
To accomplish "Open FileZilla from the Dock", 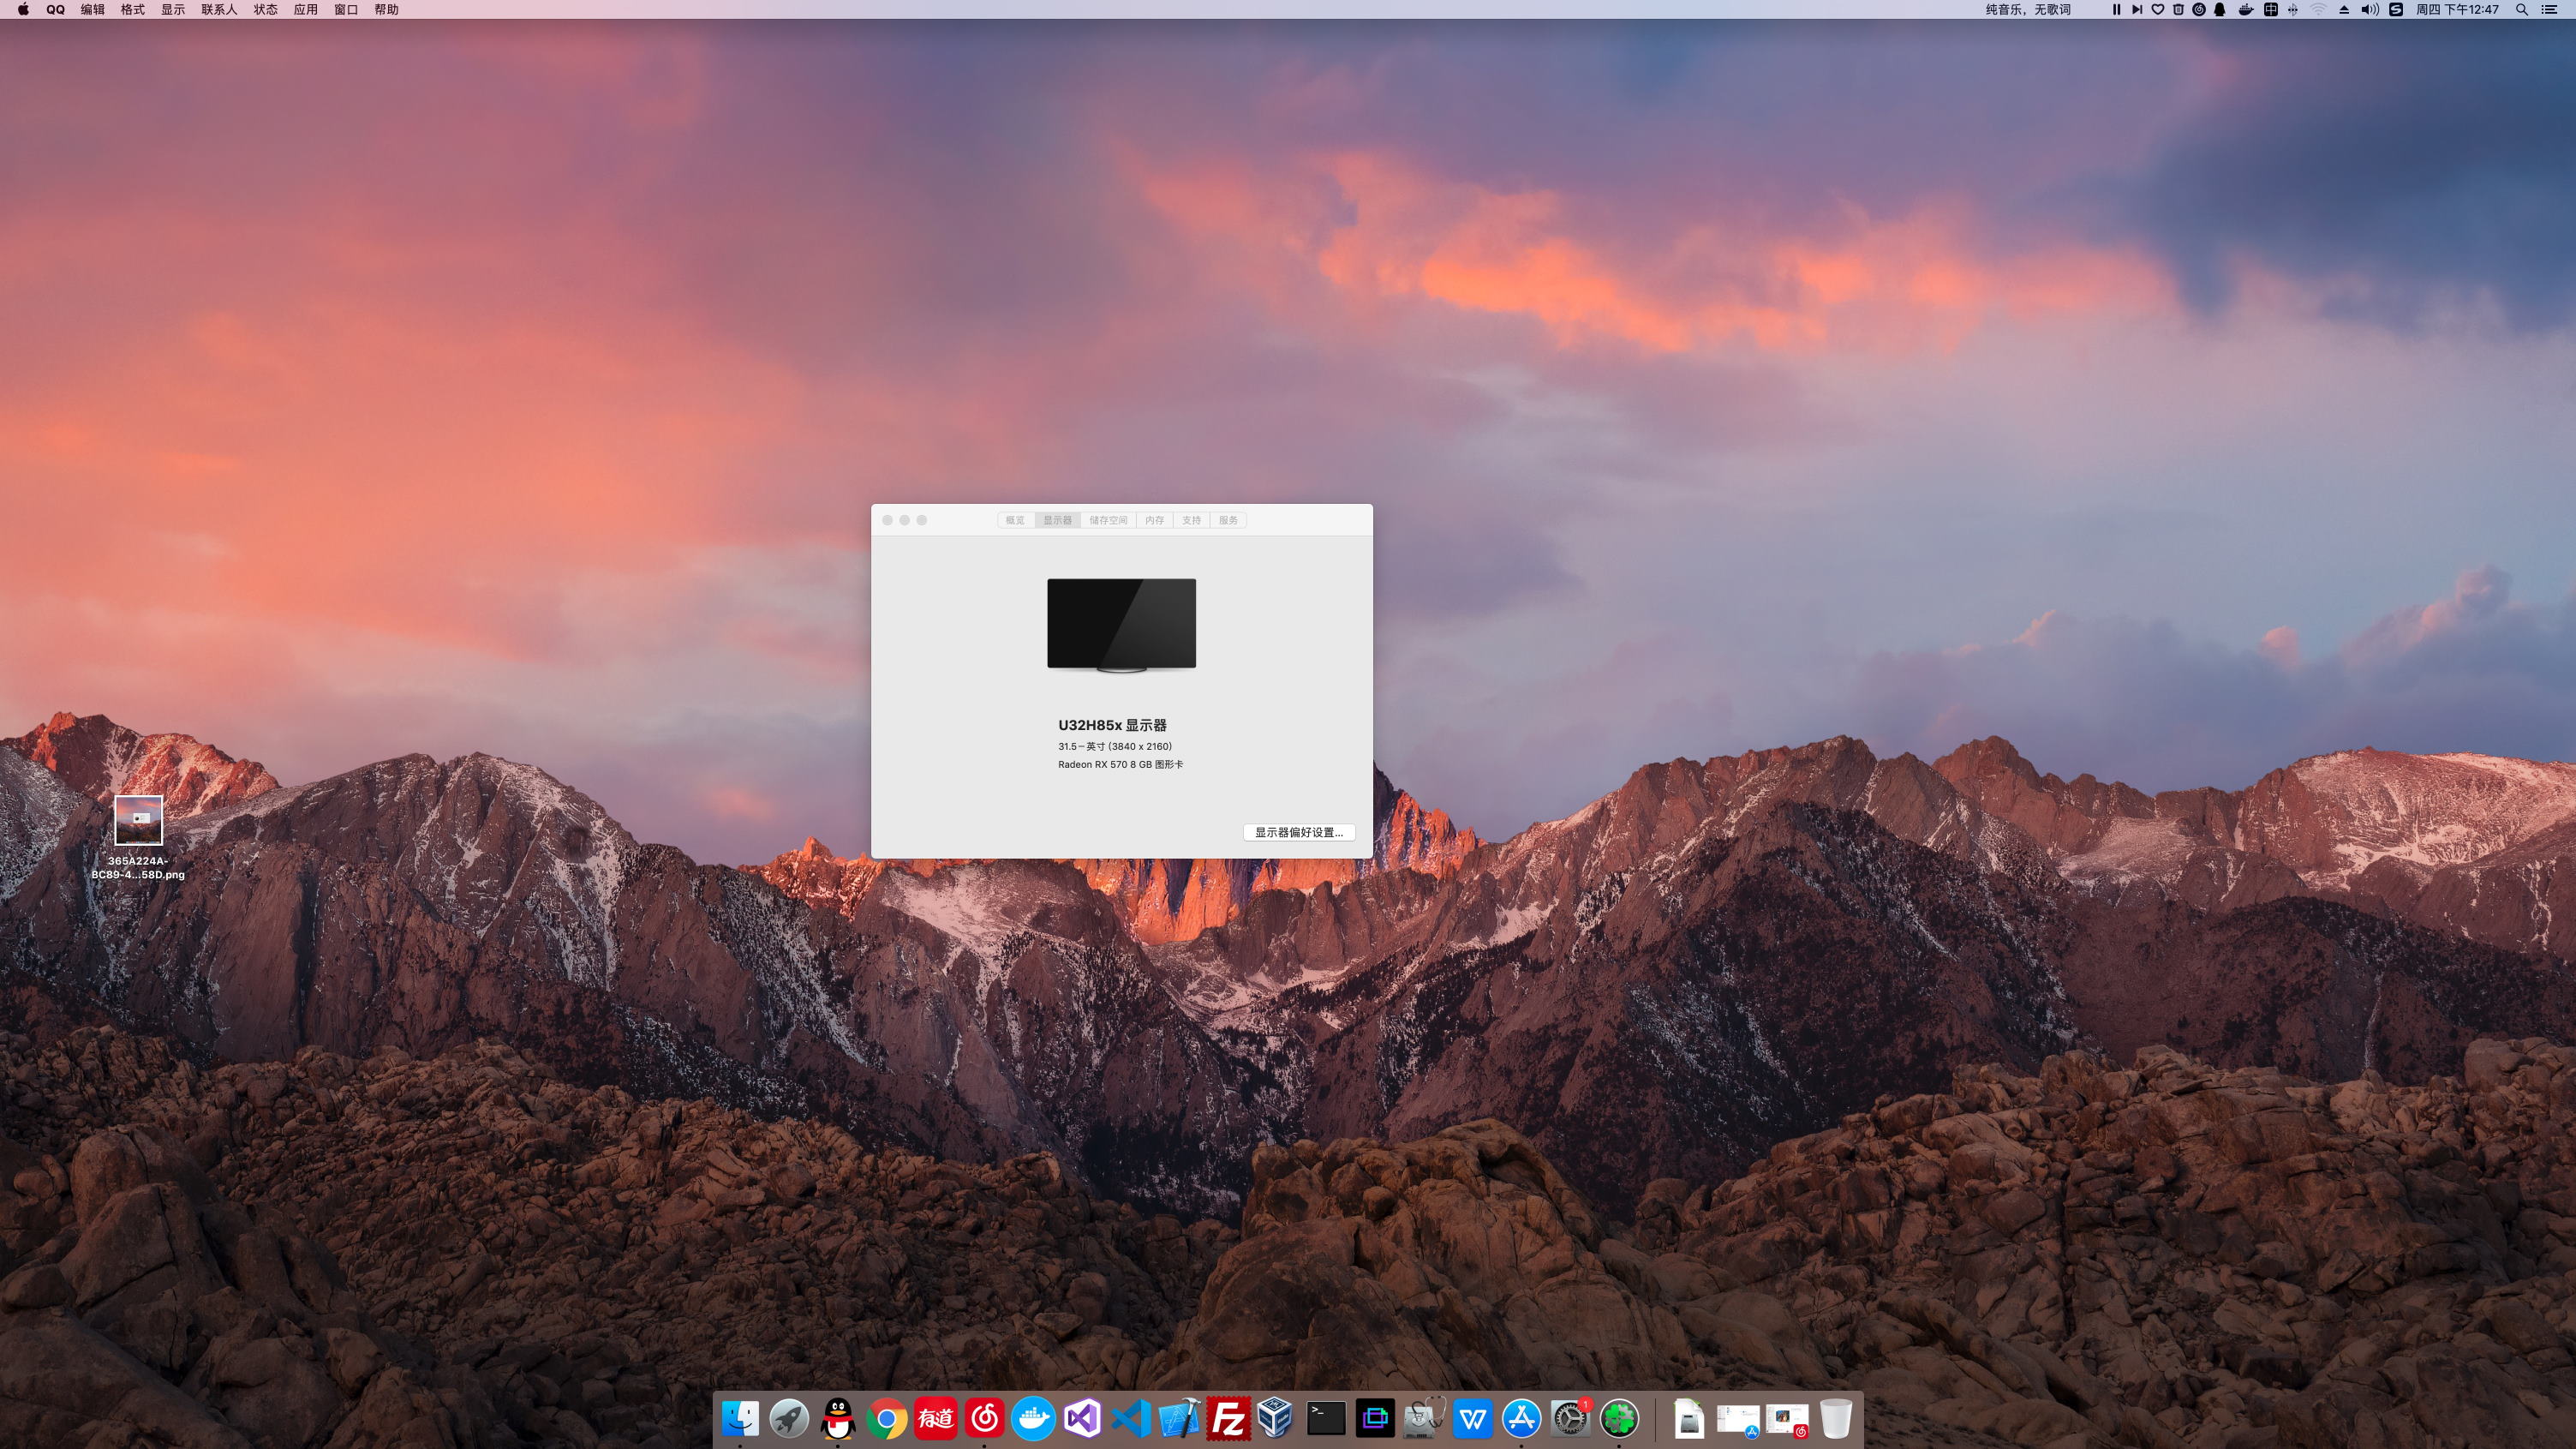I will tap(1228, 1418).
